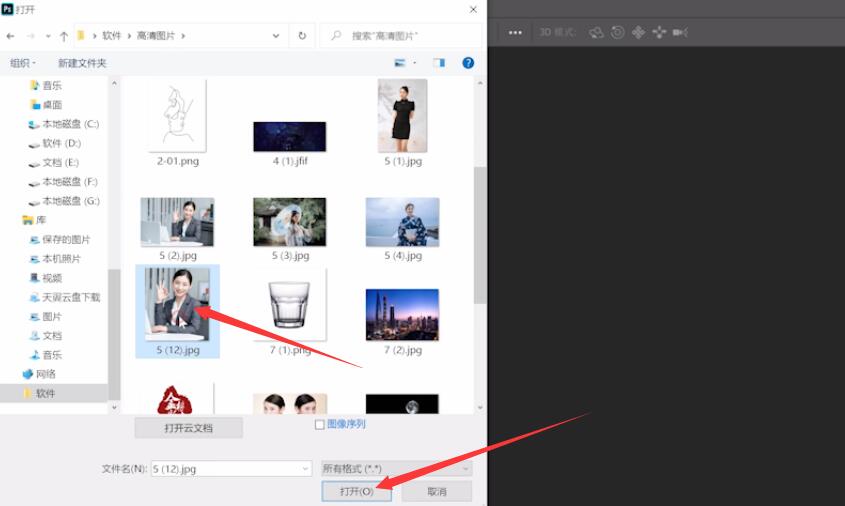Enable the 图像序列 checkbox
Viewport: 845px width, 506px height.
point(320,424)
